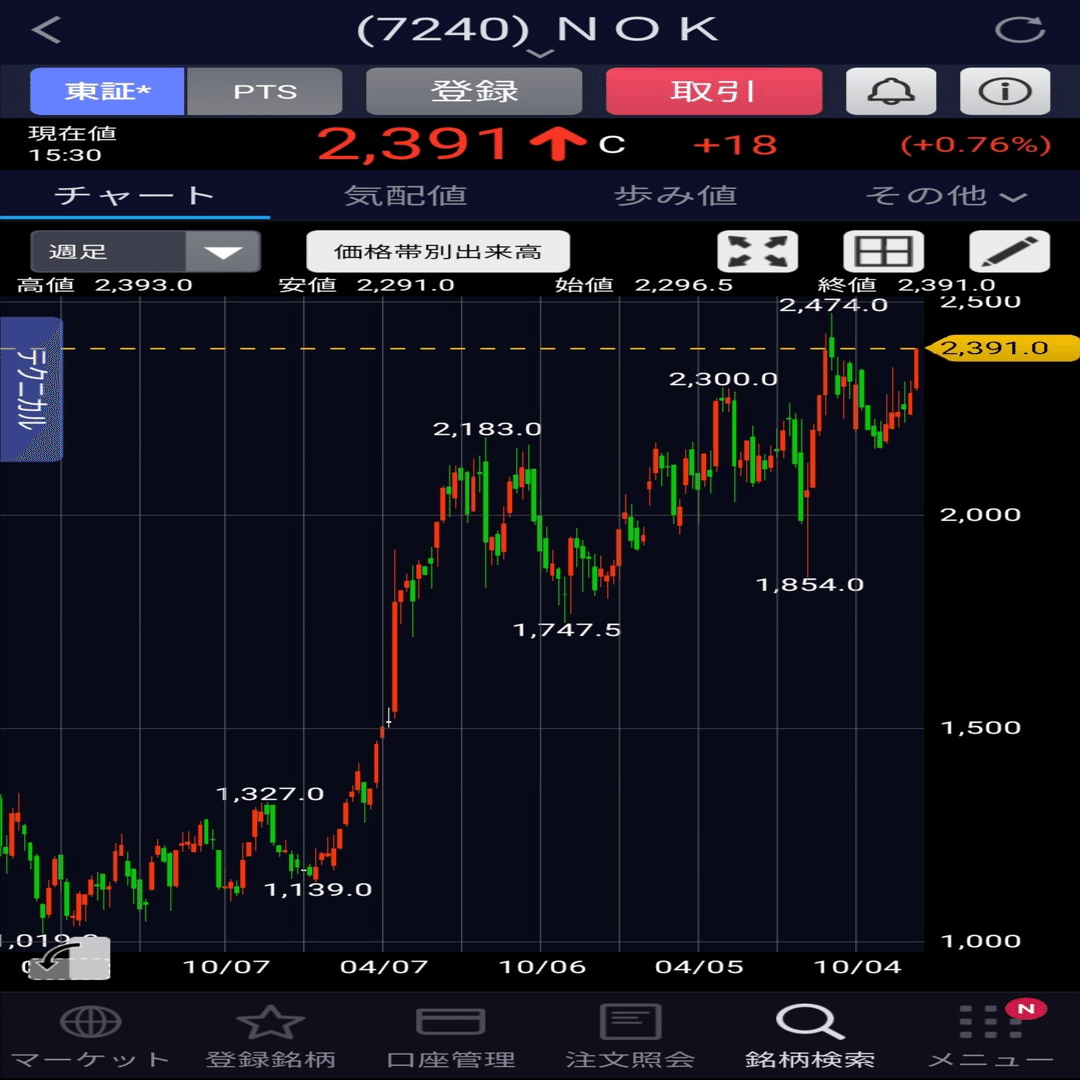Image resolution: width=1080 pixels, height=1080 pixels.
Task: Expand その他 dropdown tab
Action: point(946,196)
